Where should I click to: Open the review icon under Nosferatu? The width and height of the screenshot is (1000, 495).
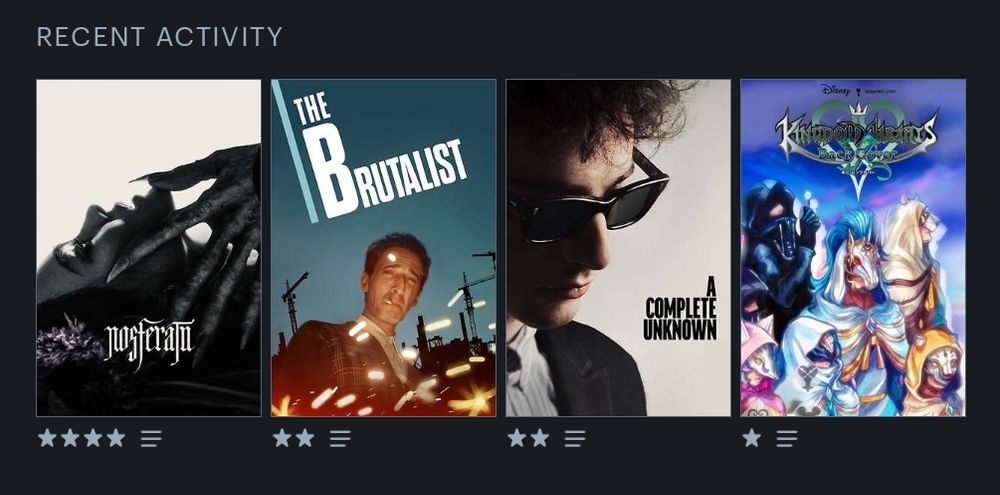click(x=151, y=438)
